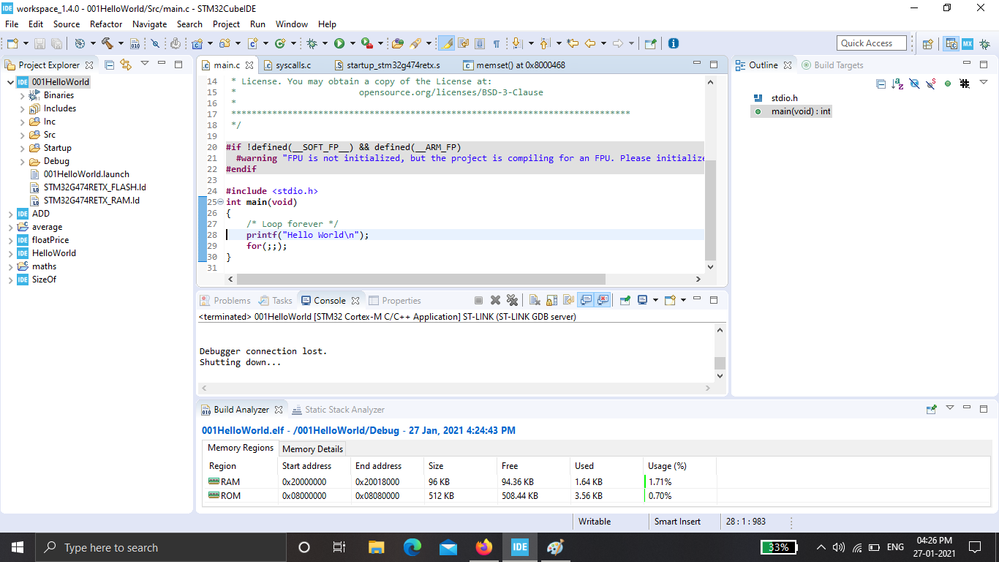The height and width of the screenshot is (562, 999).
Task: Click Collapse All icon in Project Explorer
Action: click(110, 65)
